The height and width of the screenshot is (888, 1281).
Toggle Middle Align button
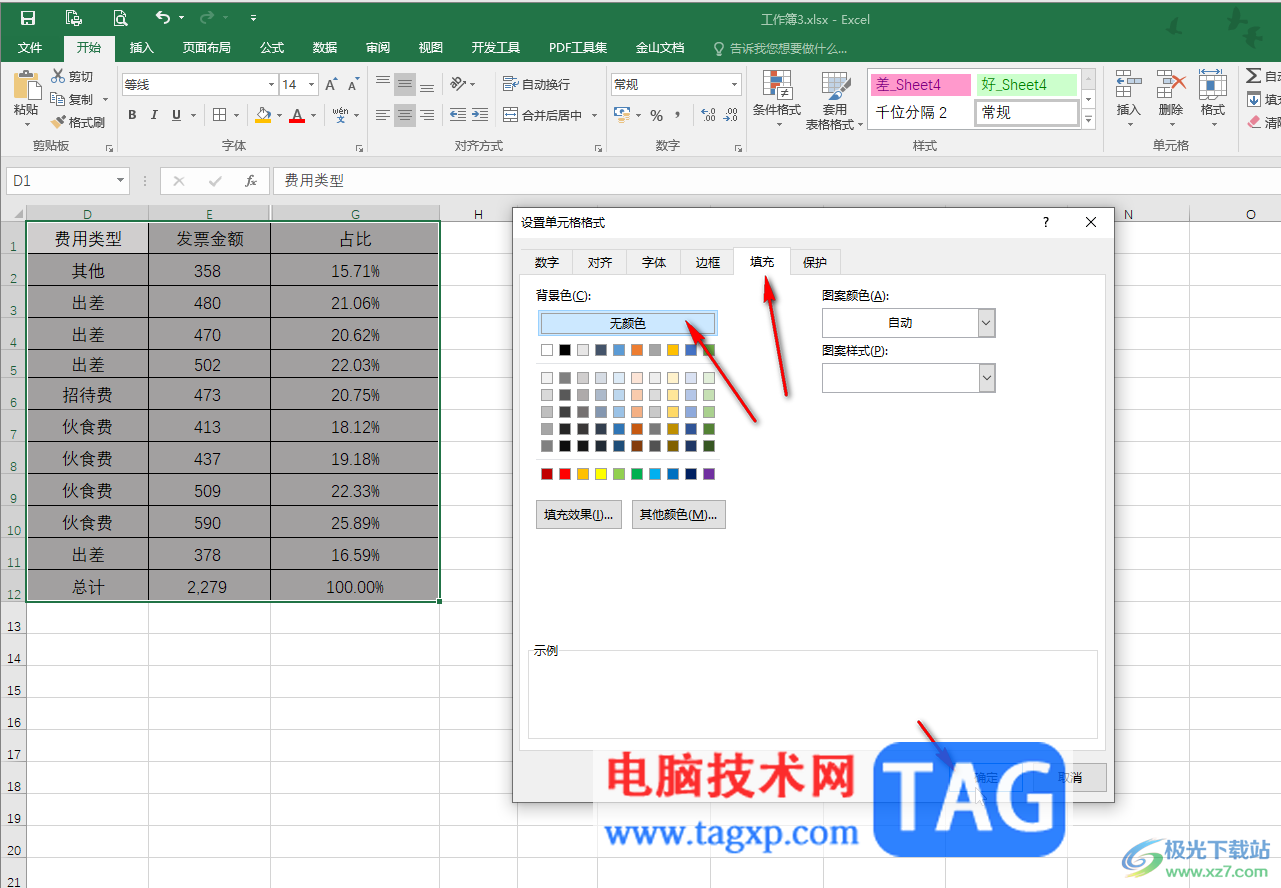tap(405, 84)
